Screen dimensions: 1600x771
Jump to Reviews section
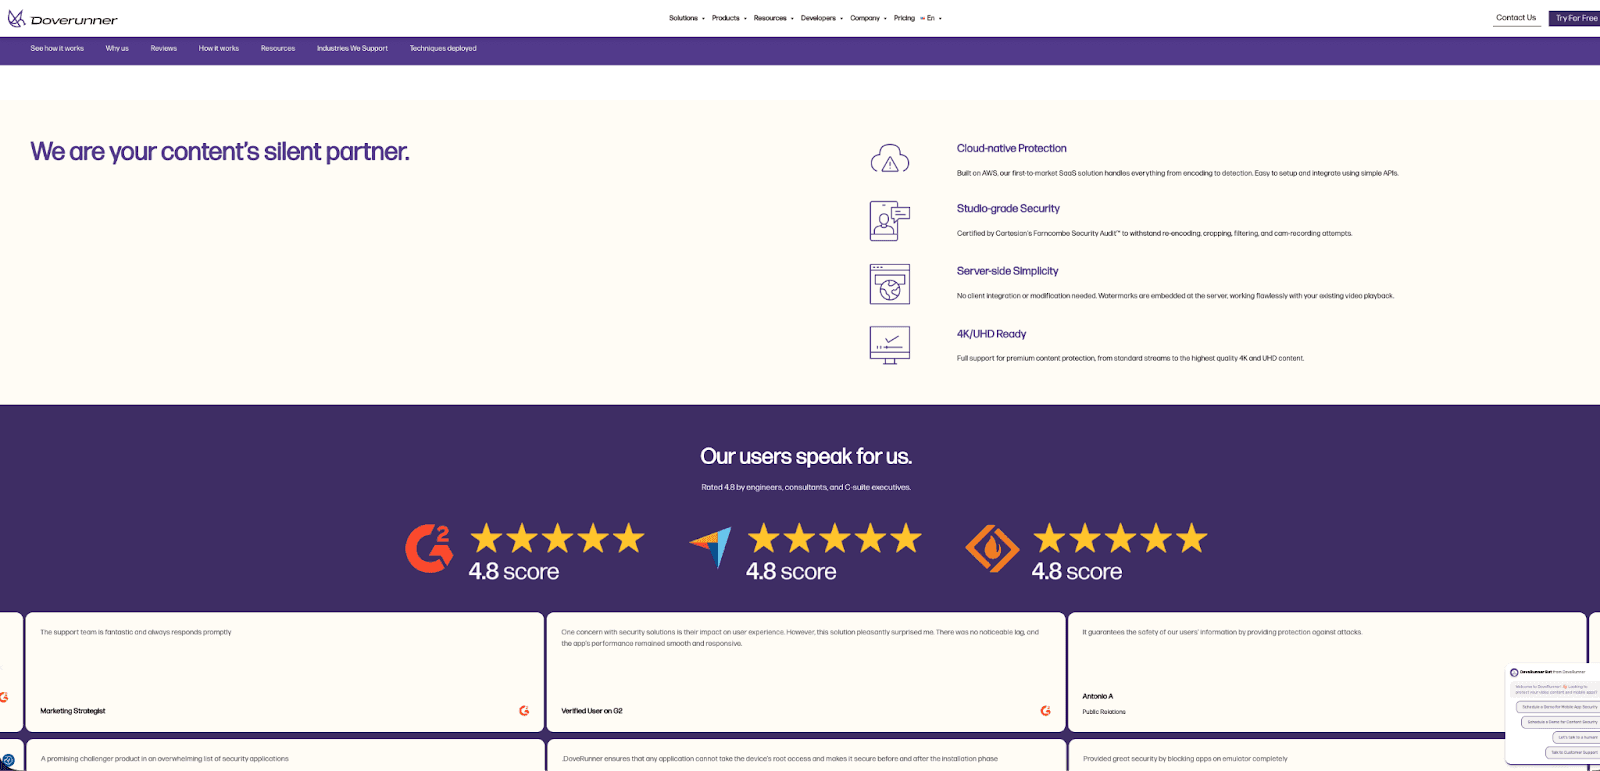click(x=164, y=48)
